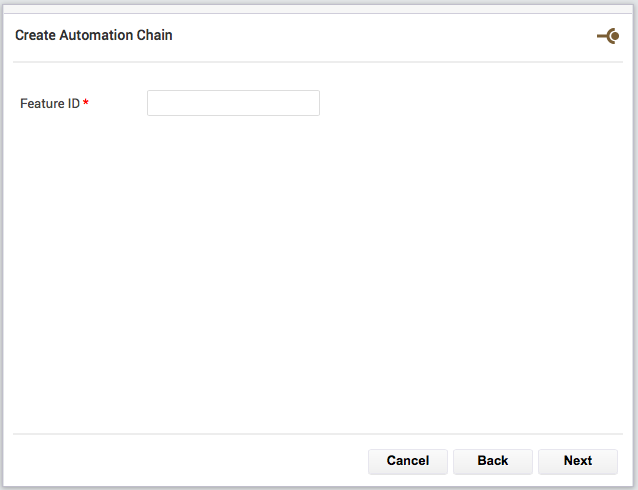Place cursor in required Feature ID field
The width and height of the screenshot is (638, 490).
(x=233, y=103)
